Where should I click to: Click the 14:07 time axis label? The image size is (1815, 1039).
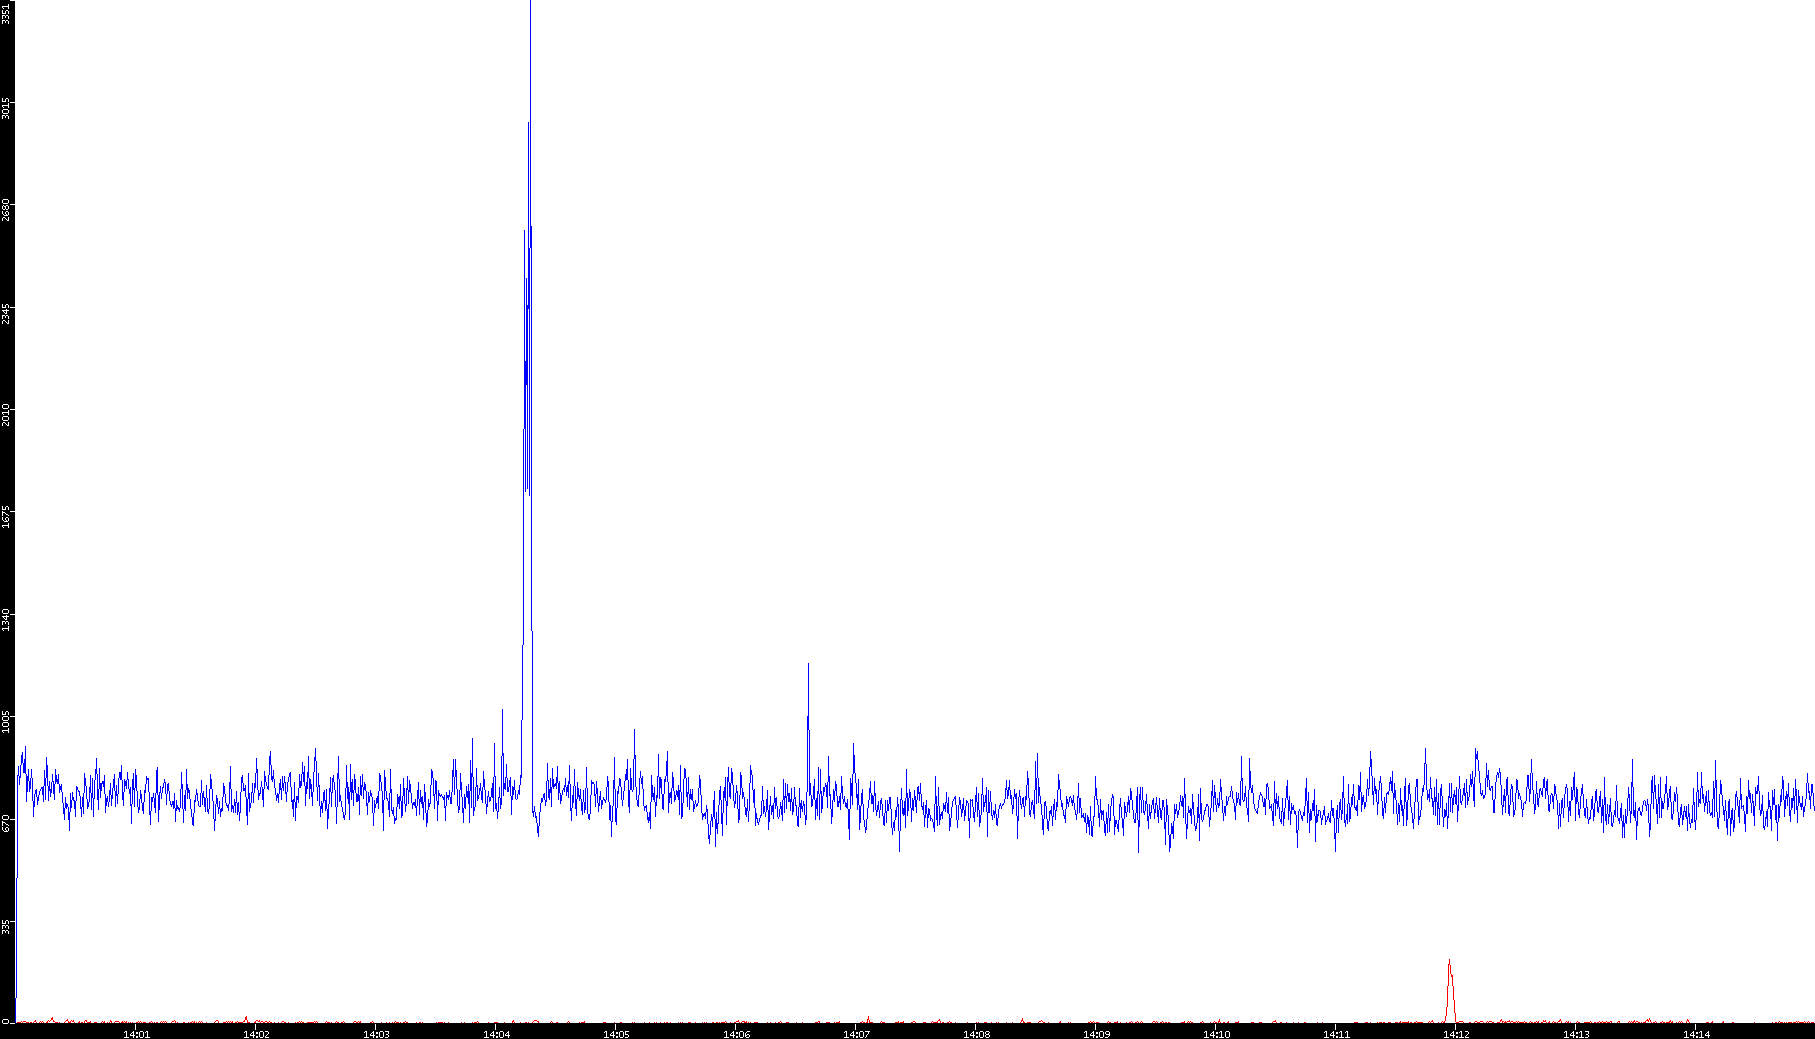856,1034
